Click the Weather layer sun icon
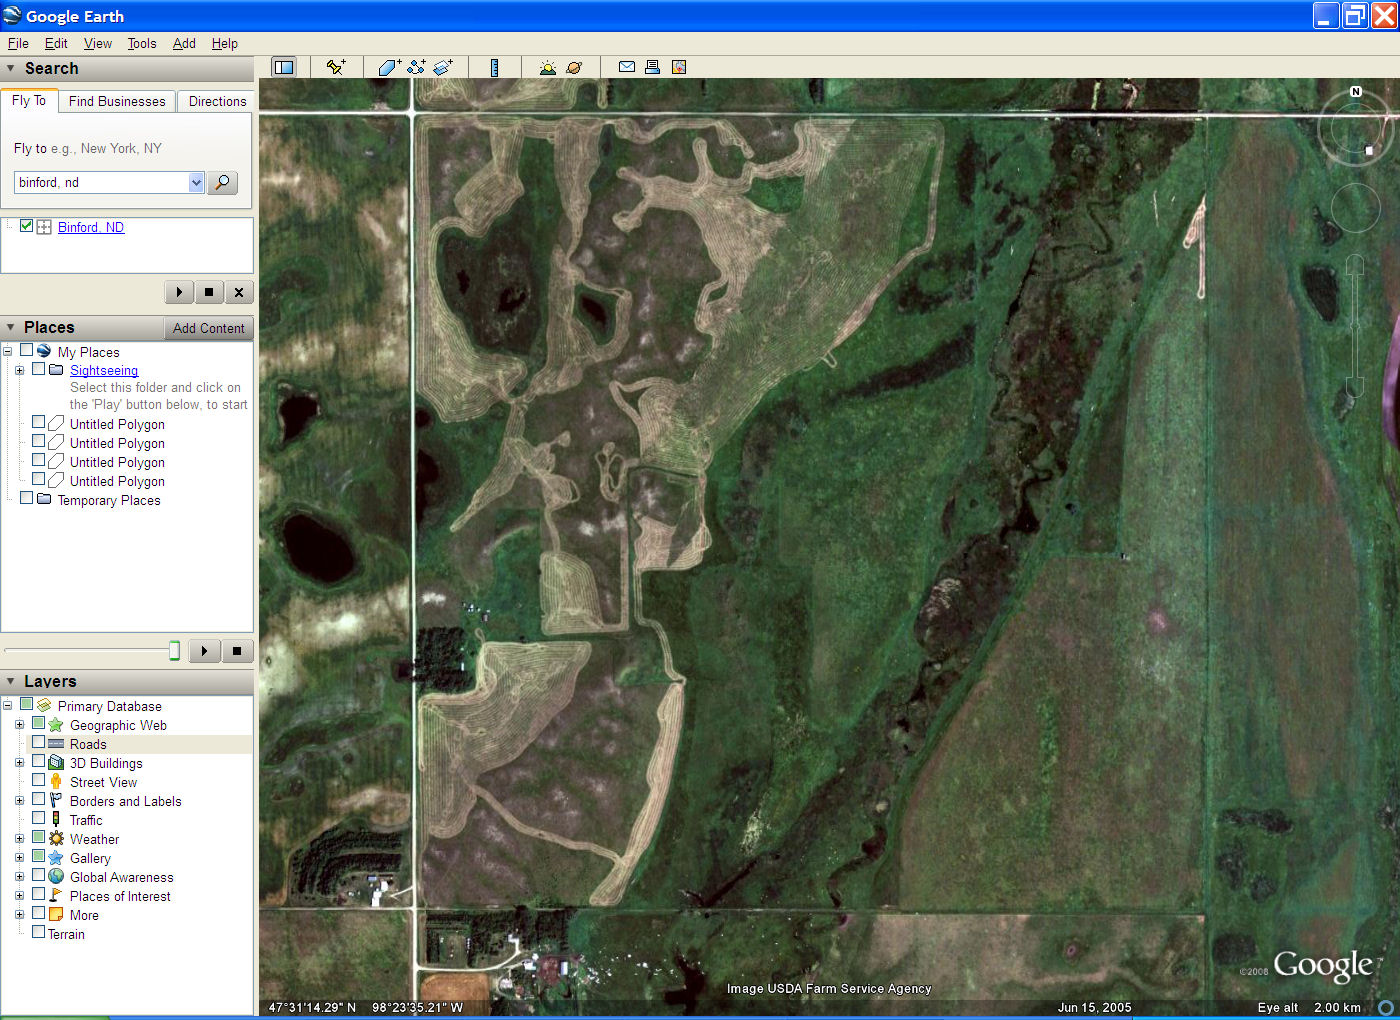This screenshot has height=1020, width=1400. 56,839
